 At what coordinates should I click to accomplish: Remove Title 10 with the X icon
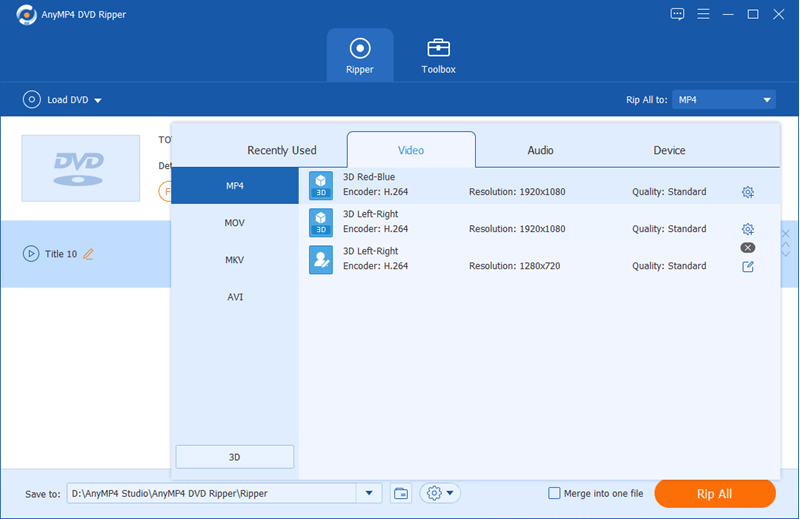tap(786, 234)
